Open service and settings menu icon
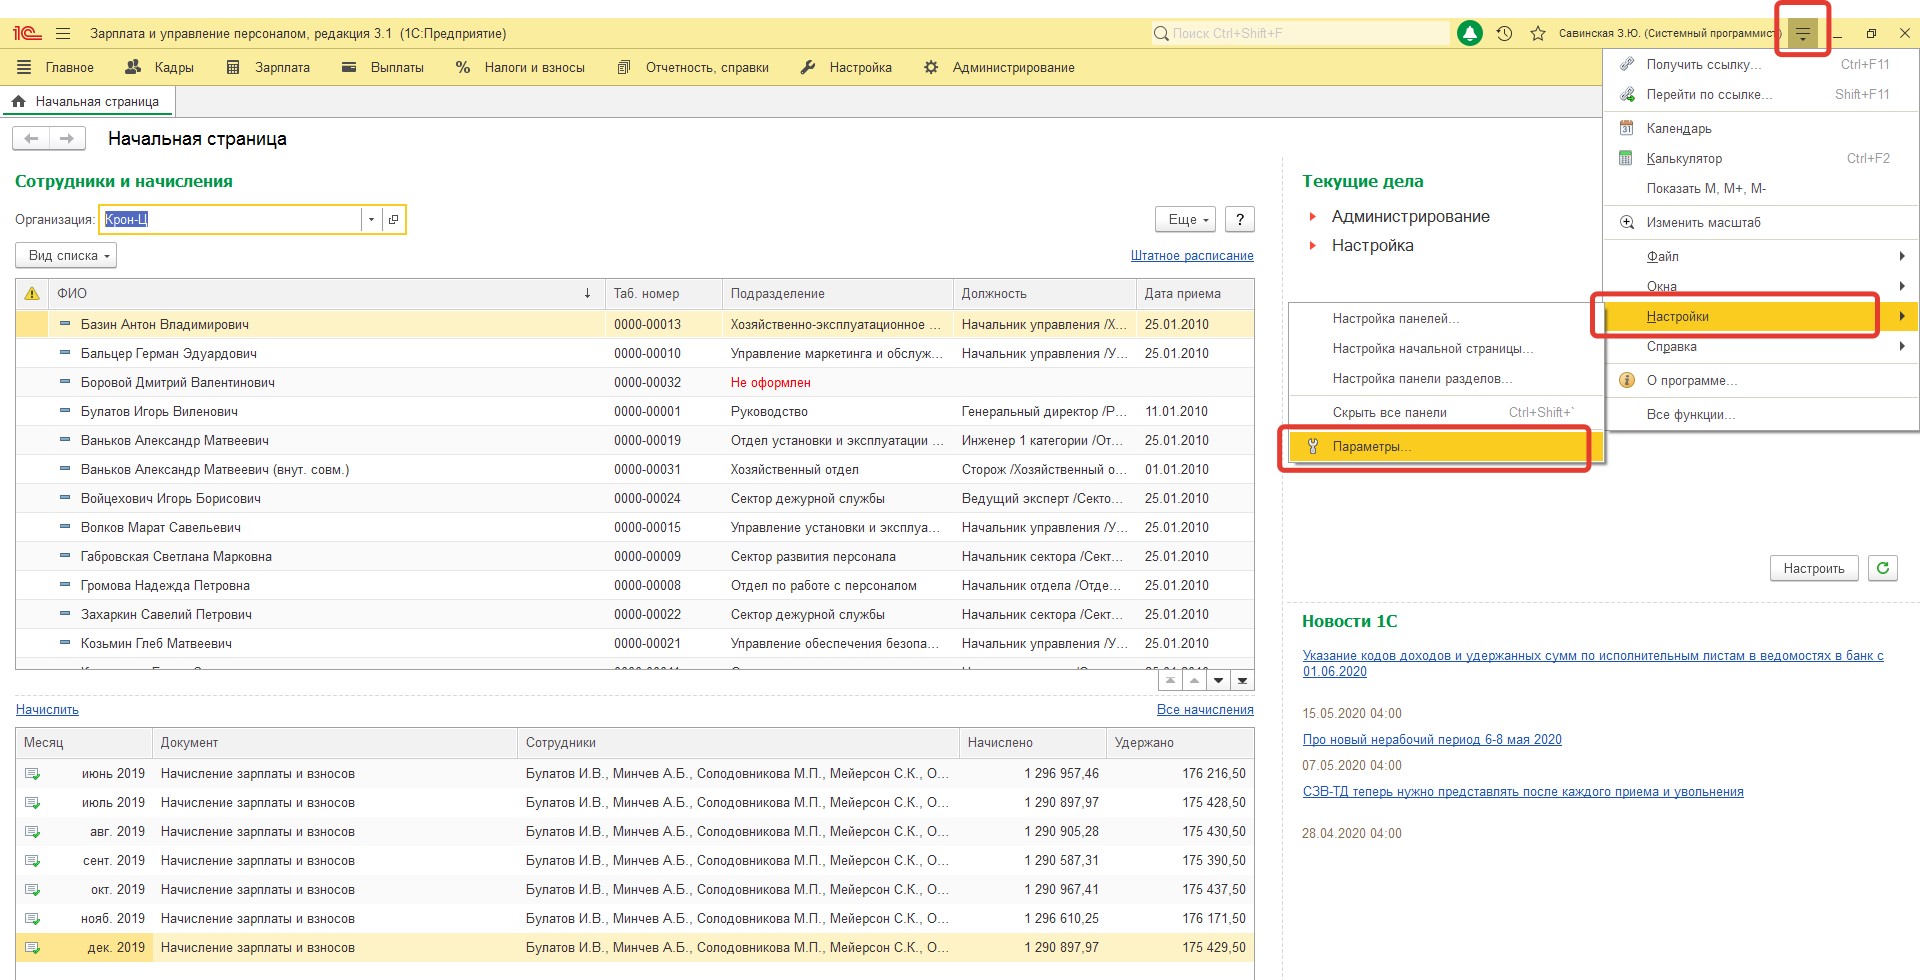This screenshot has width=1920, height=980. 1803,33
